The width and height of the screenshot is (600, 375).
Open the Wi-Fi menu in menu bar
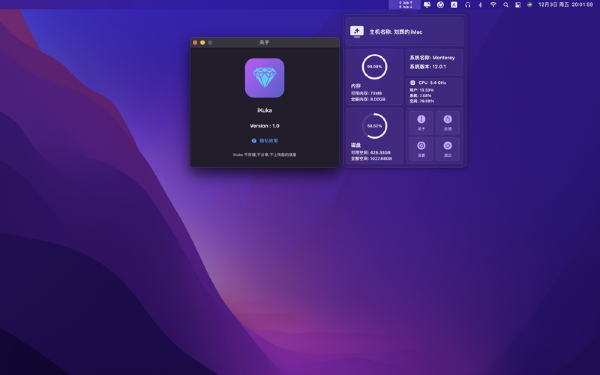(493, 5)
